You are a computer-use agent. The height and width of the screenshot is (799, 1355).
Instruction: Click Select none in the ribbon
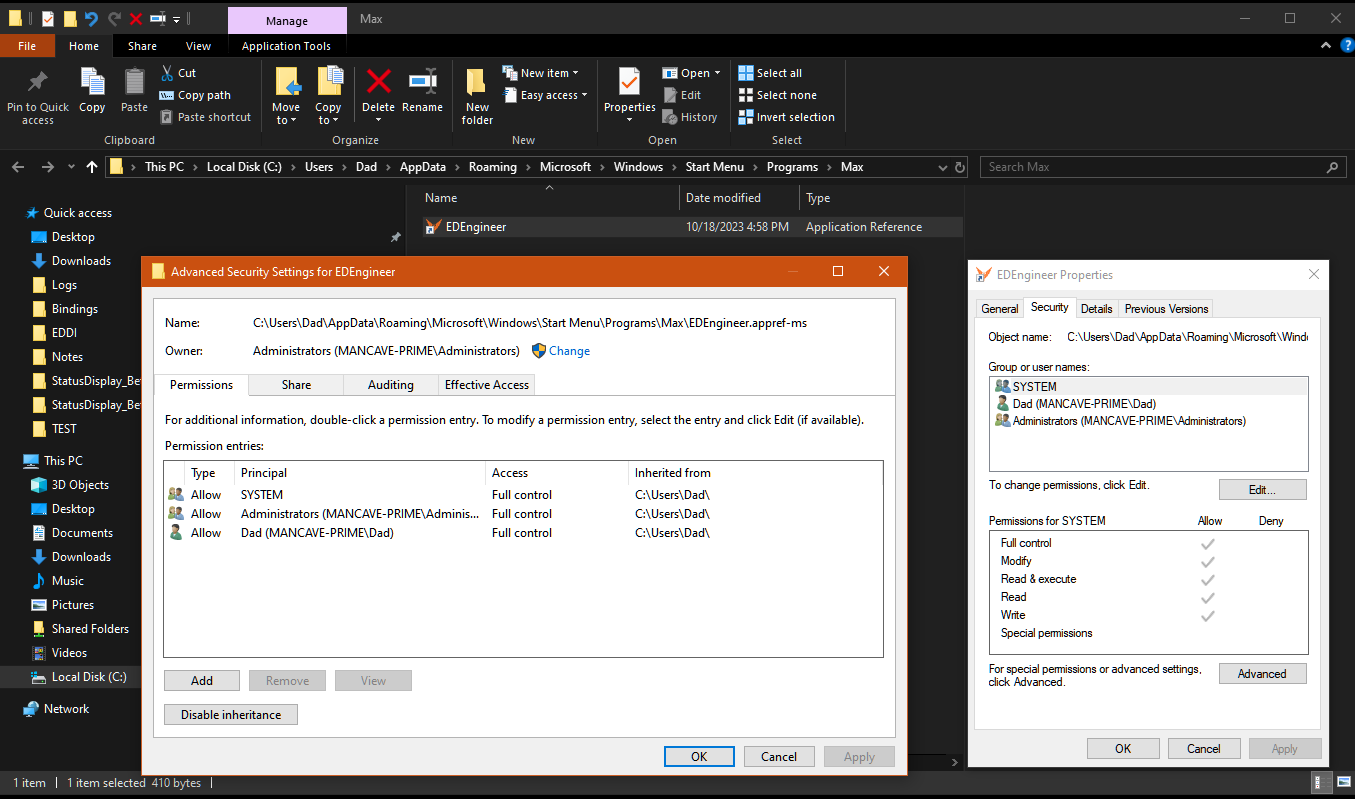[777, 95]
